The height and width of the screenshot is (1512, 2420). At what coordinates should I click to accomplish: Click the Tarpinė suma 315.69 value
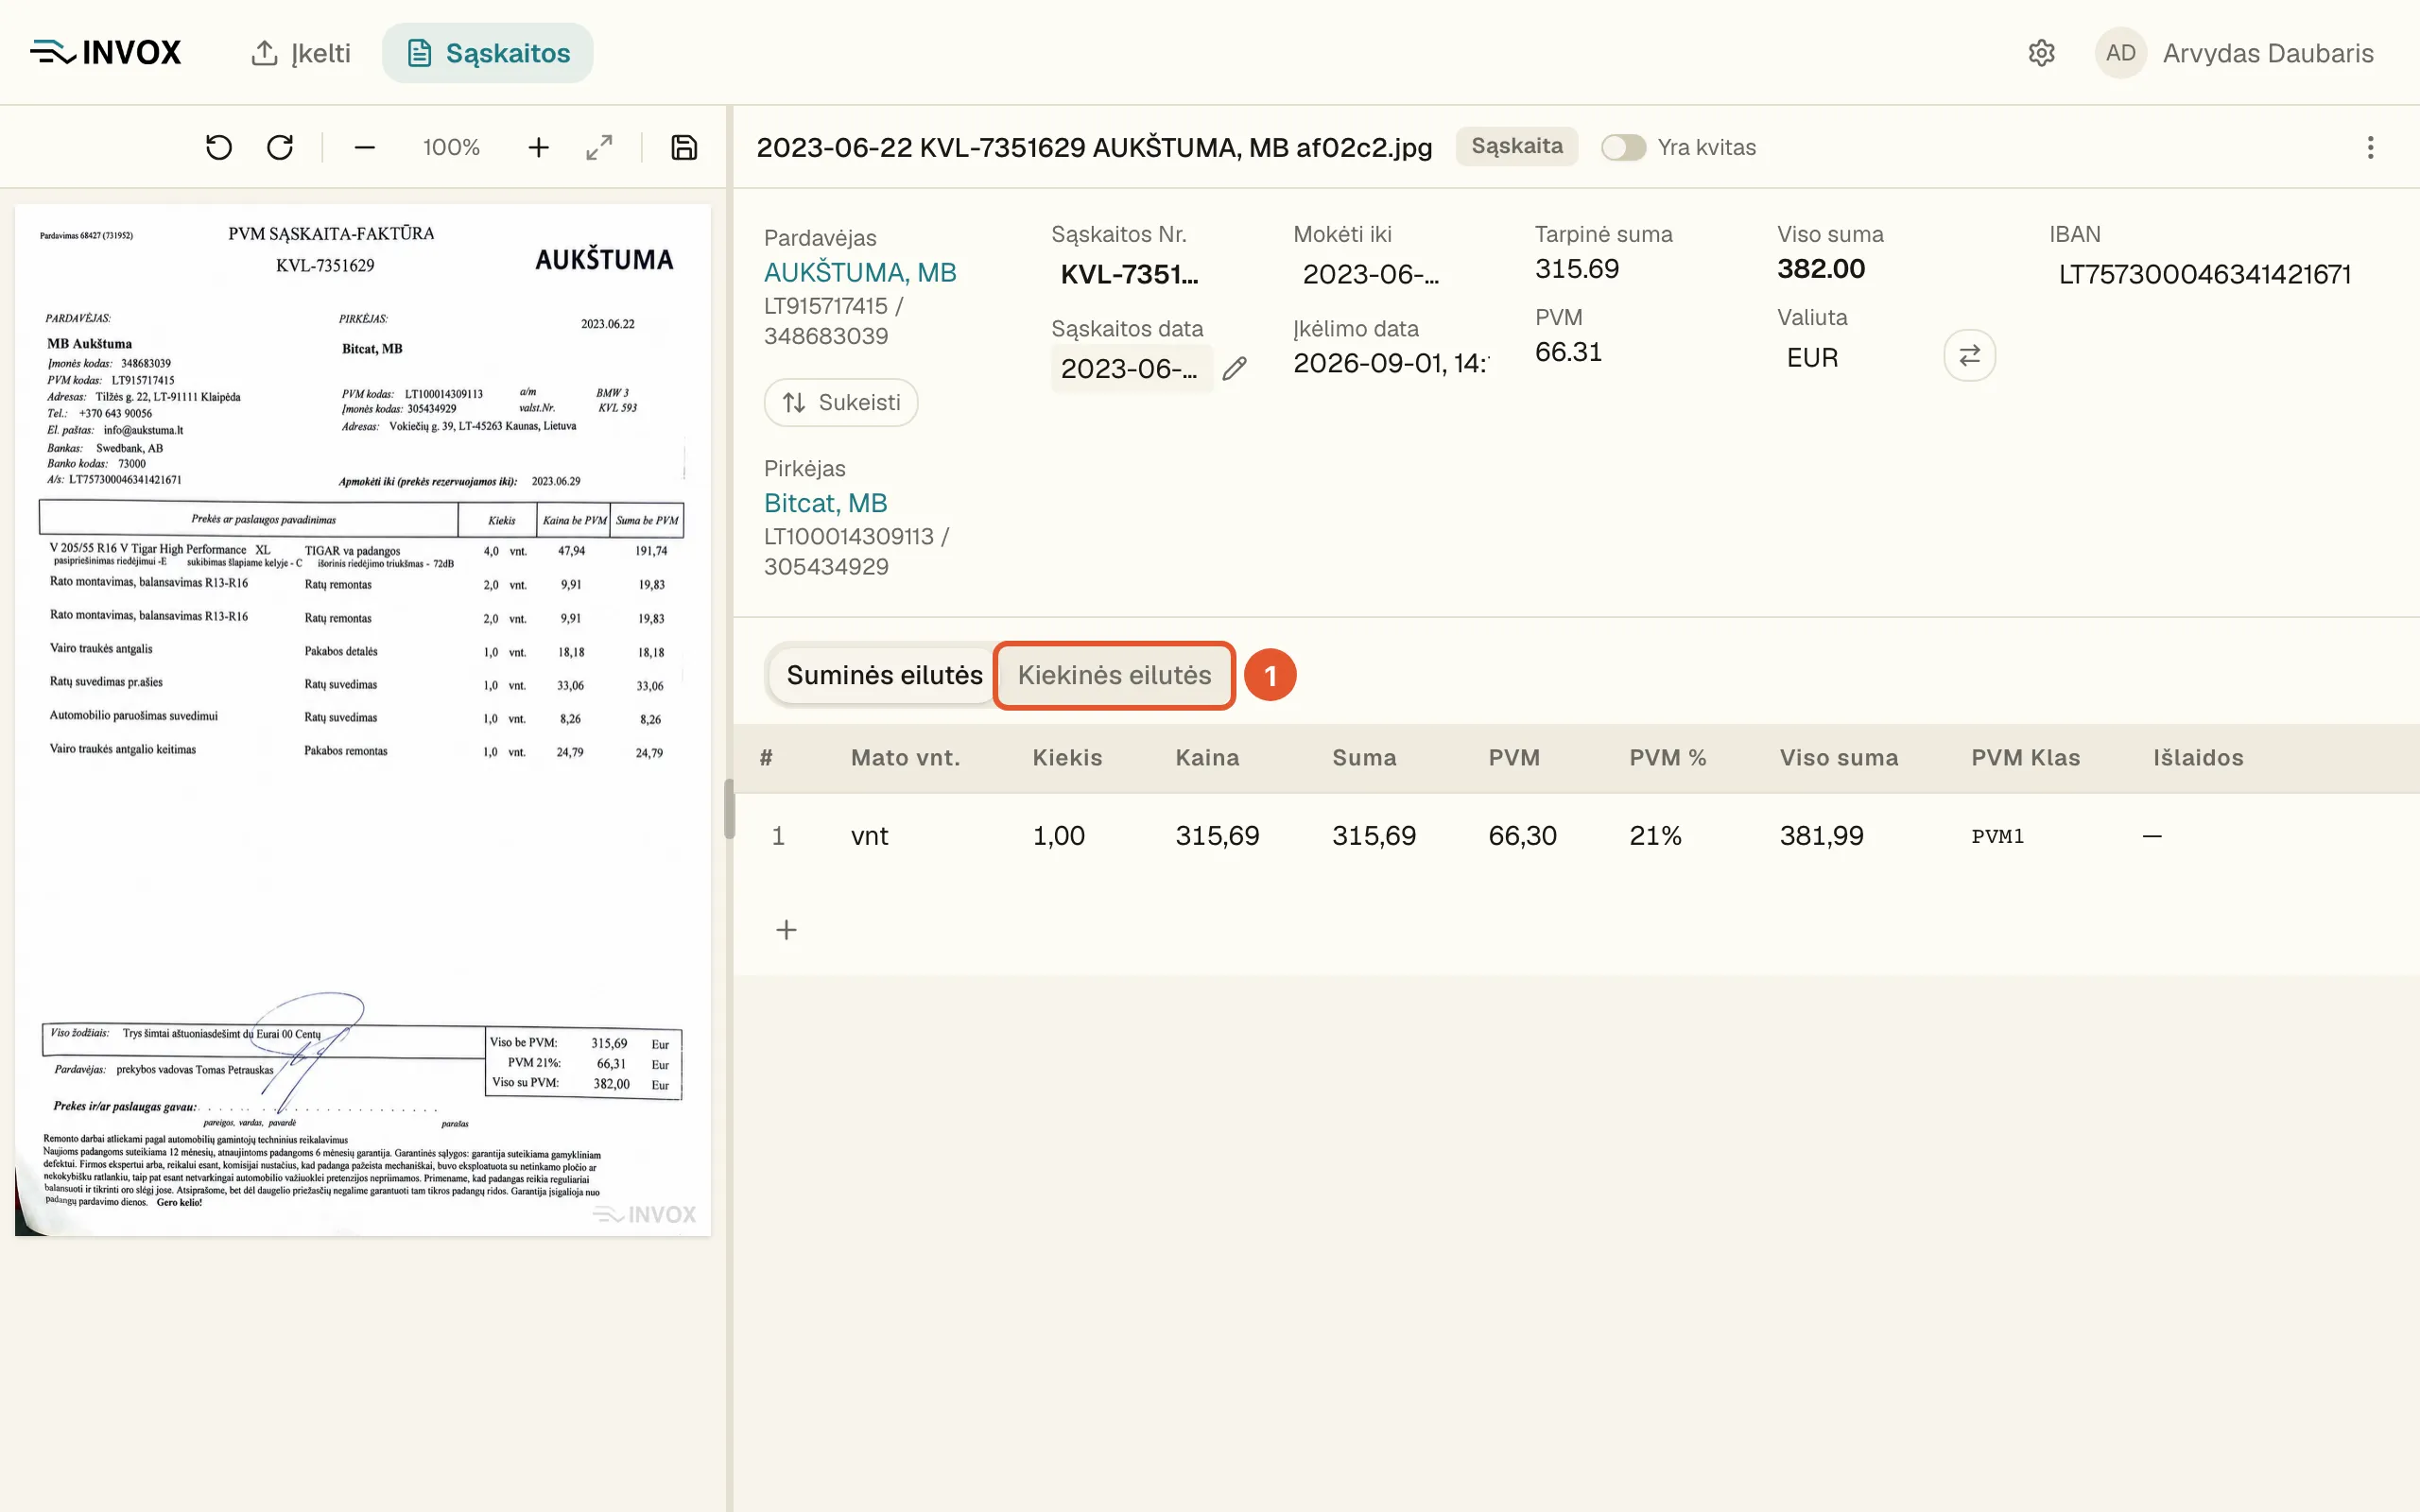point(1577,269)
